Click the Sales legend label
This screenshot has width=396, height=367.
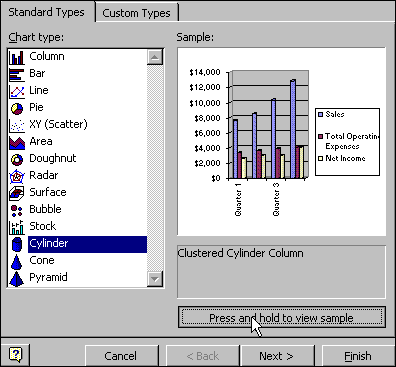click(x=335, y=114)
